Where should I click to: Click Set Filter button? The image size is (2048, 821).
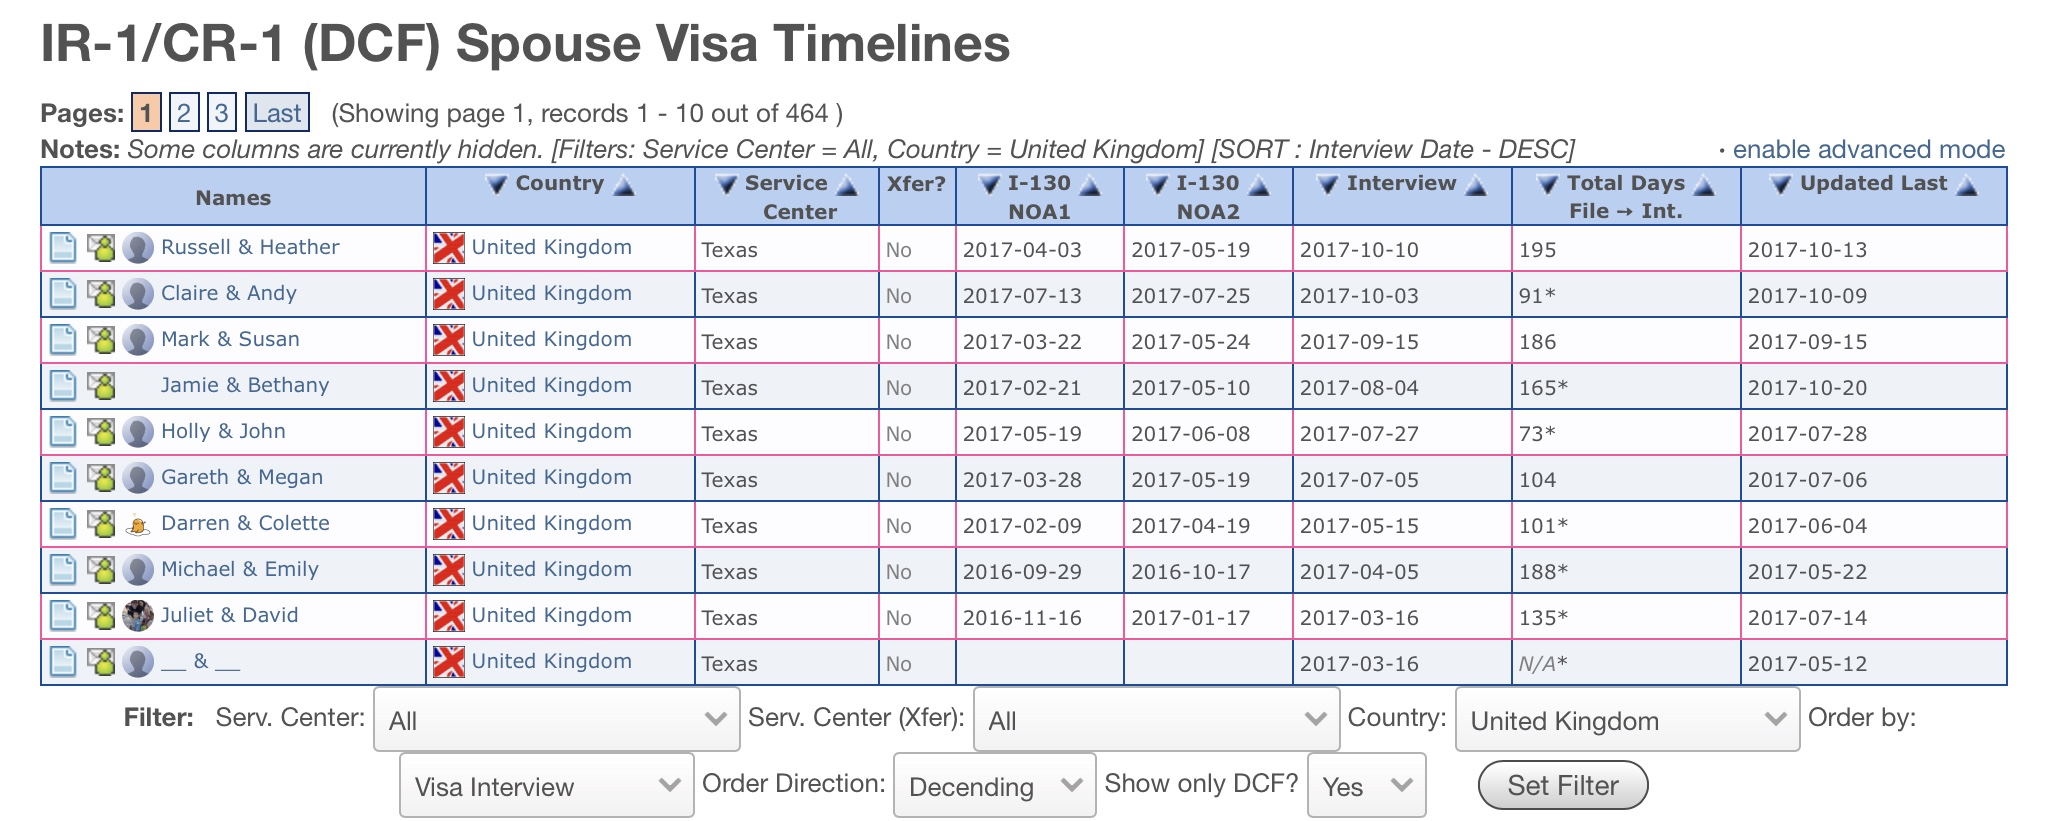tap(1563, 785)
